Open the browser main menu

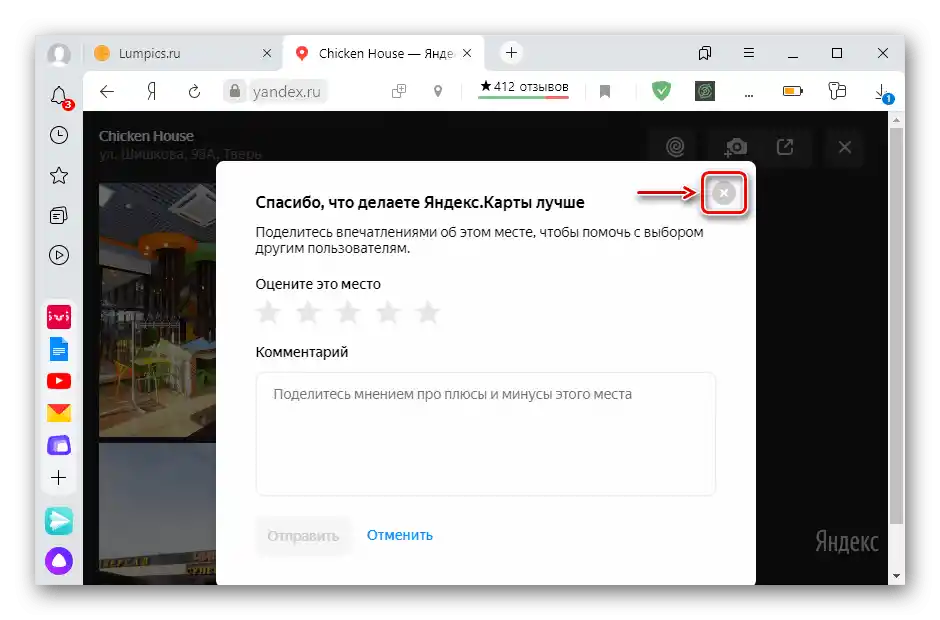pos(749,53)
